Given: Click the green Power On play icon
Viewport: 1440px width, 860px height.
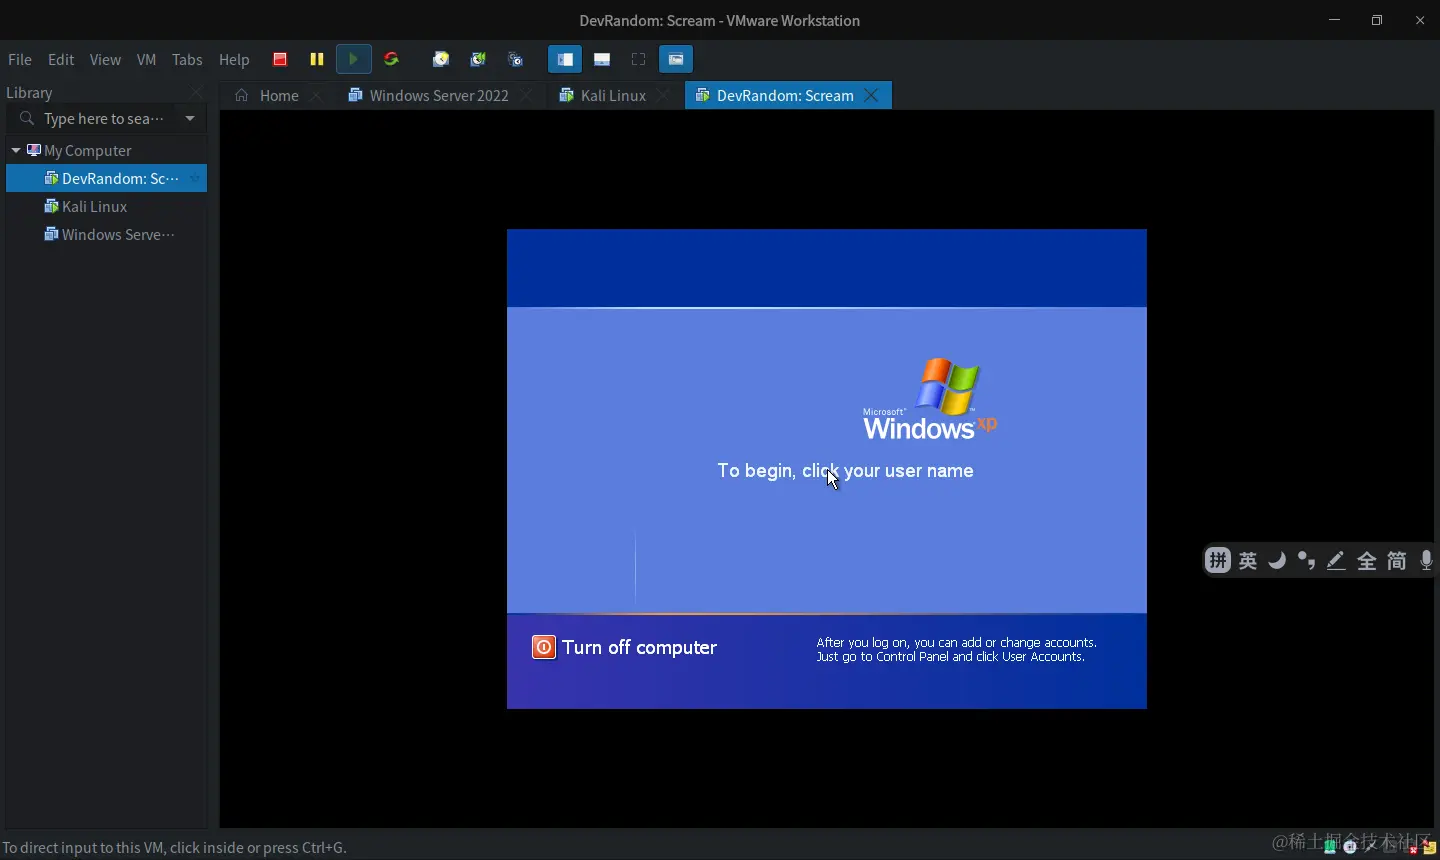Looking at the screenshot, I should click(x=353, y=59).
